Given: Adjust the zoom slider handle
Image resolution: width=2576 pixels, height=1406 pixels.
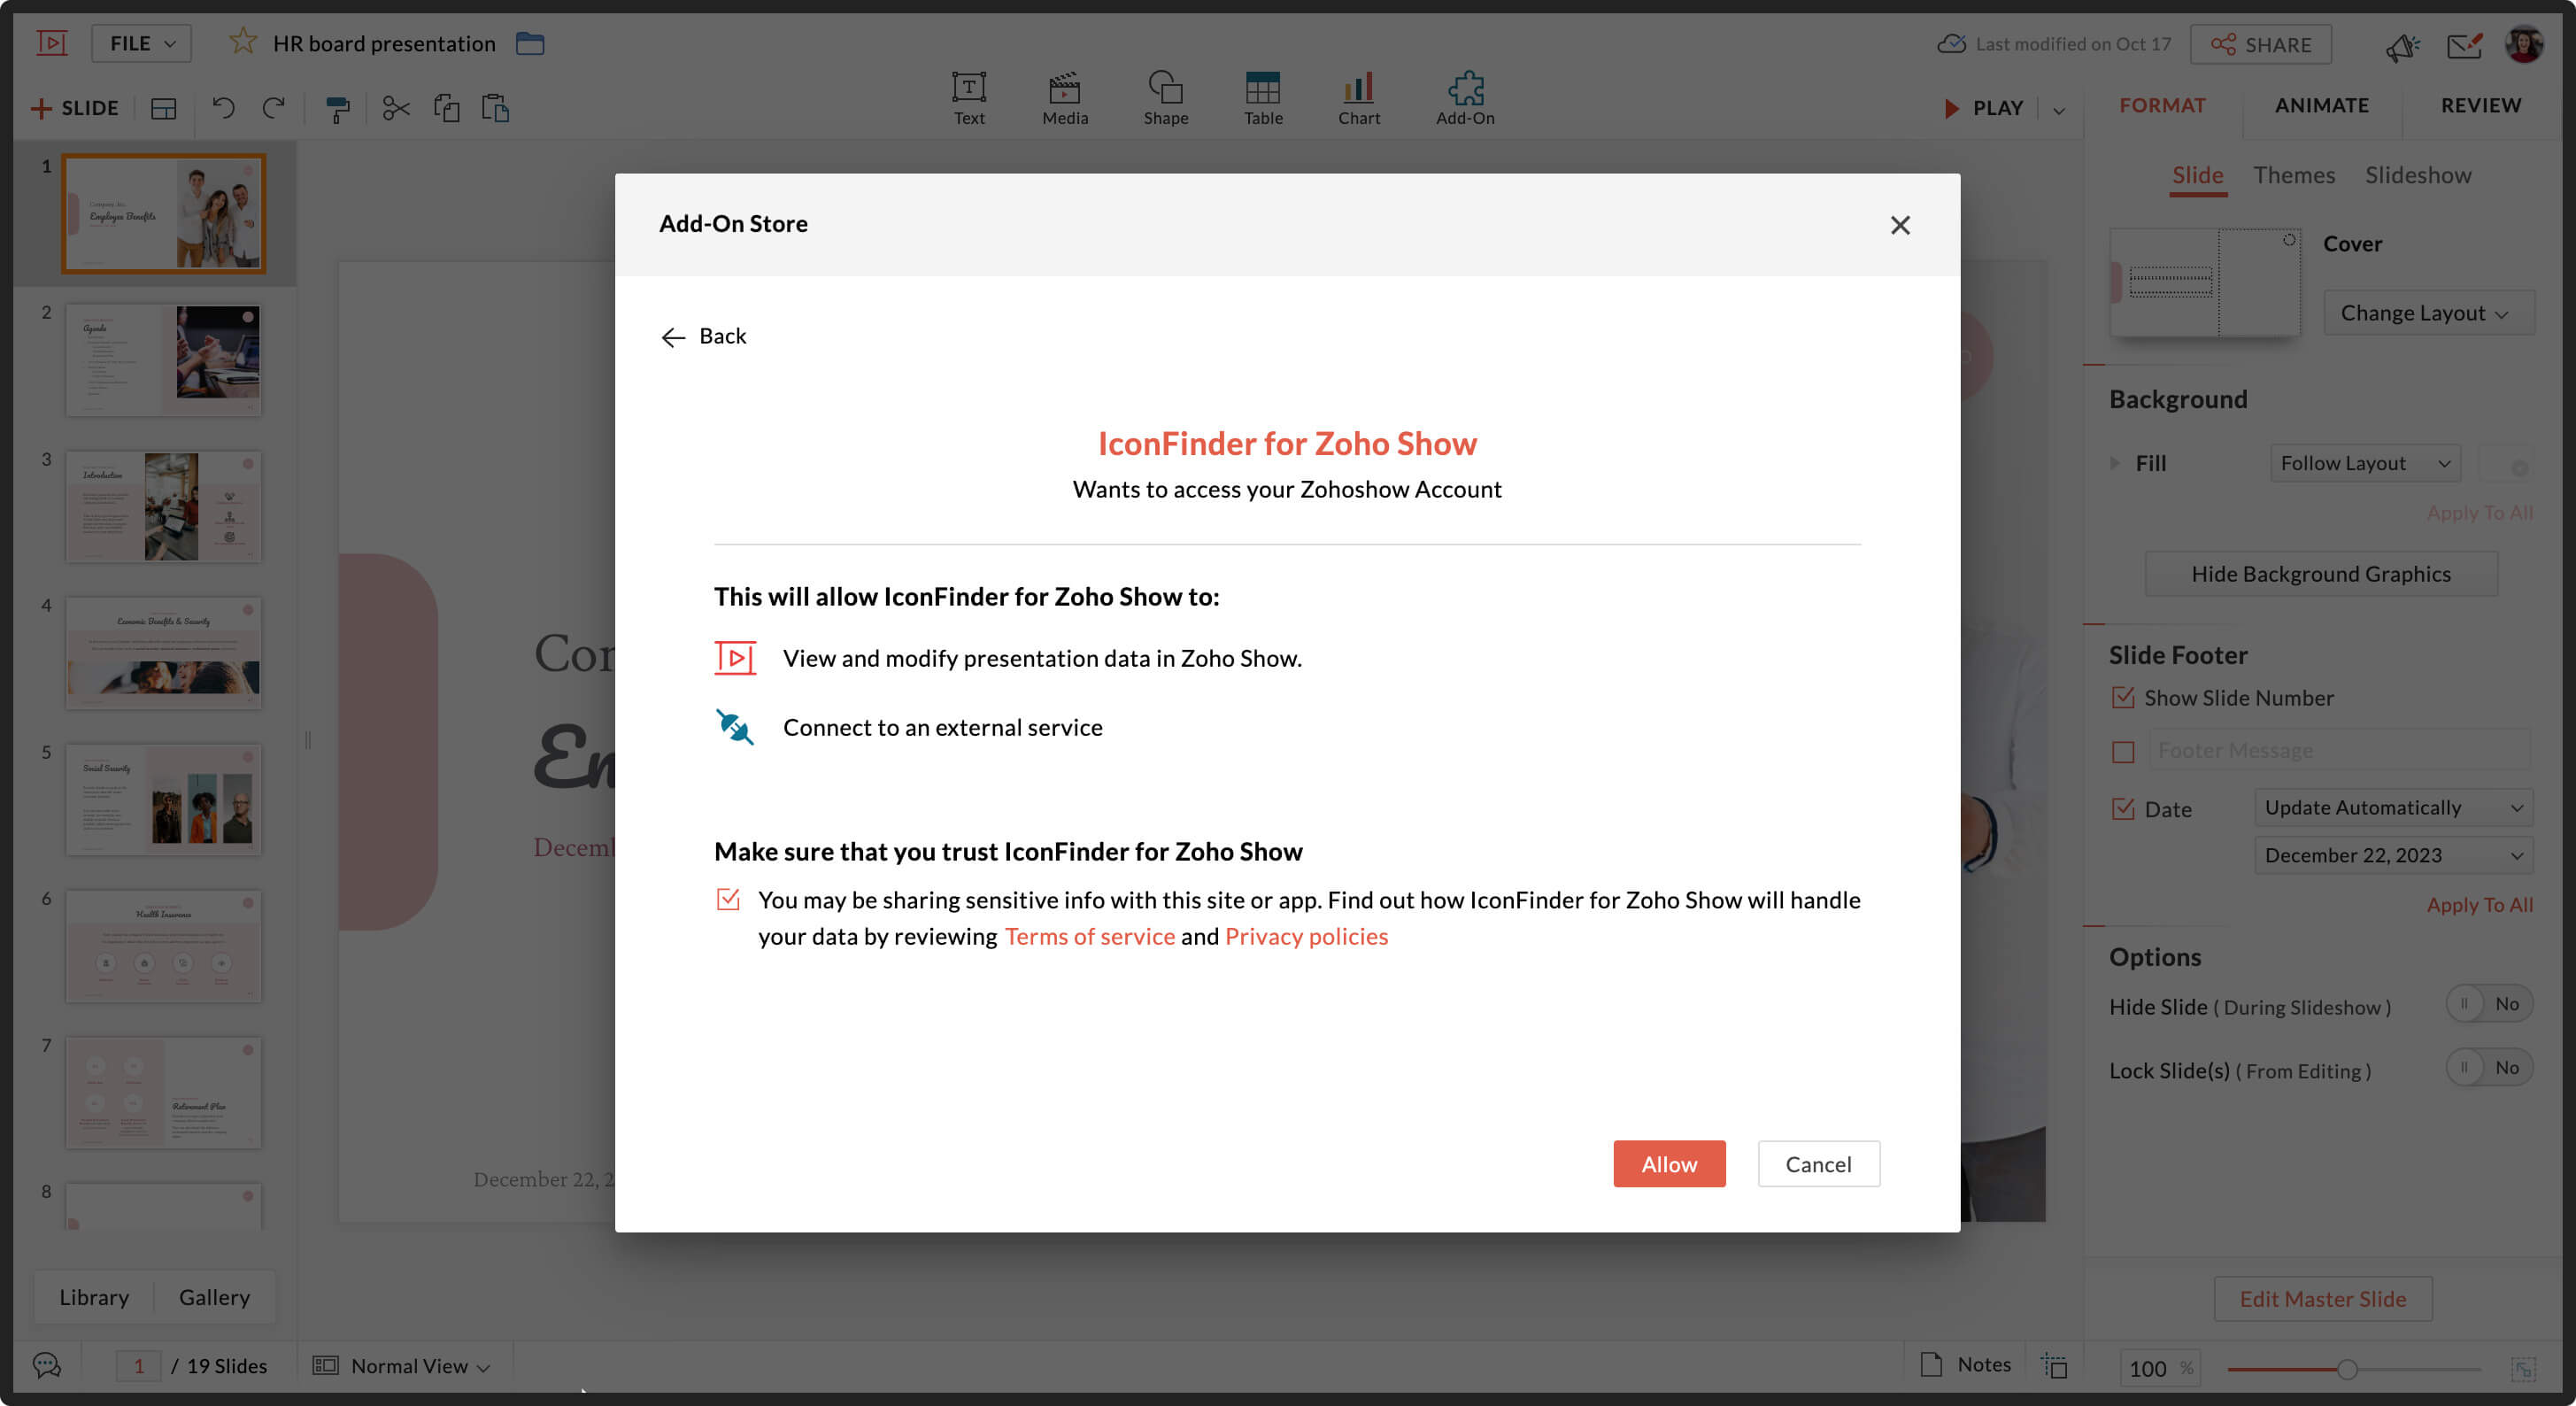Looking at the screenshot, I should [2346, 1369].
